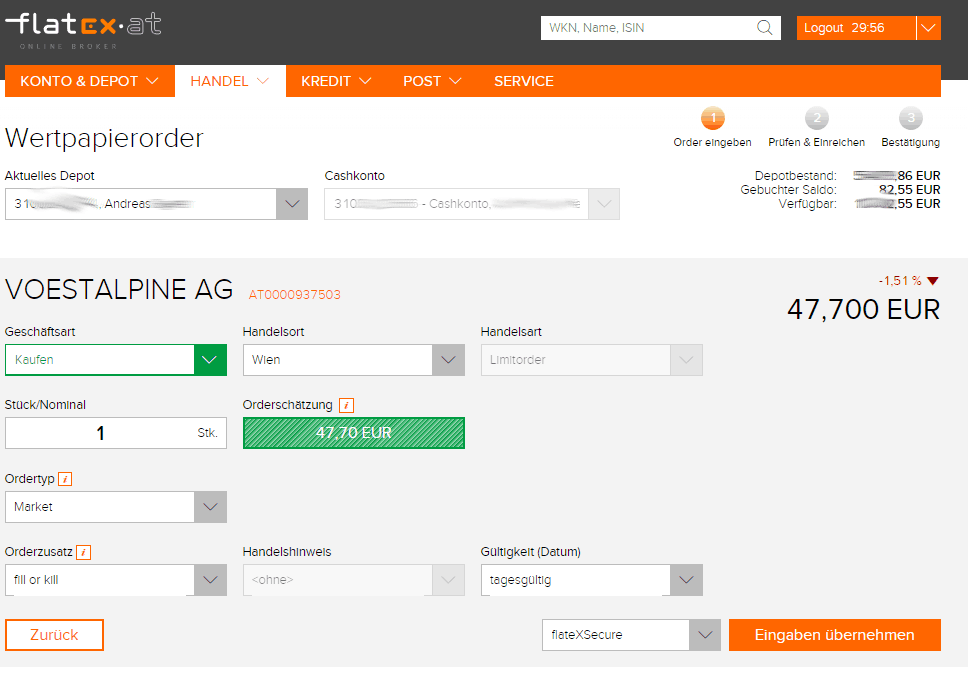968x684 pixels.
Task: Open the KONTO & DEPOT menu
Action: click(90, 81)
